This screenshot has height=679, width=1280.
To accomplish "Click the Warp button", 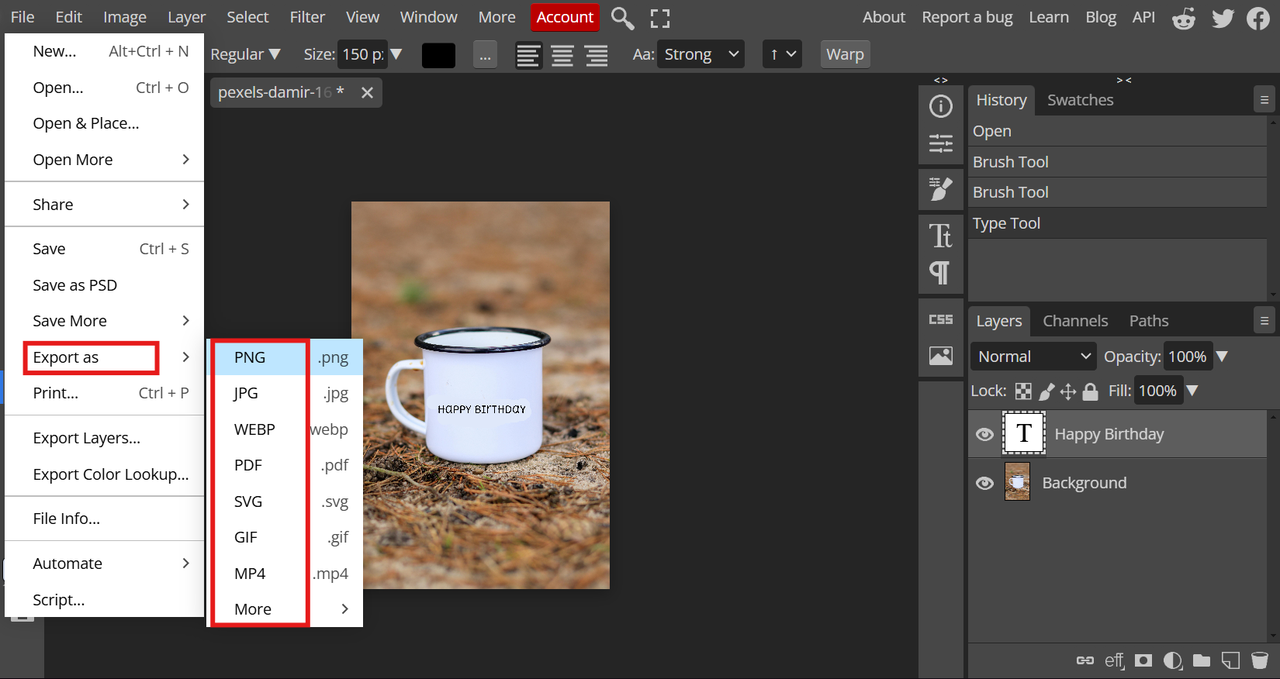I will (844, 55).
